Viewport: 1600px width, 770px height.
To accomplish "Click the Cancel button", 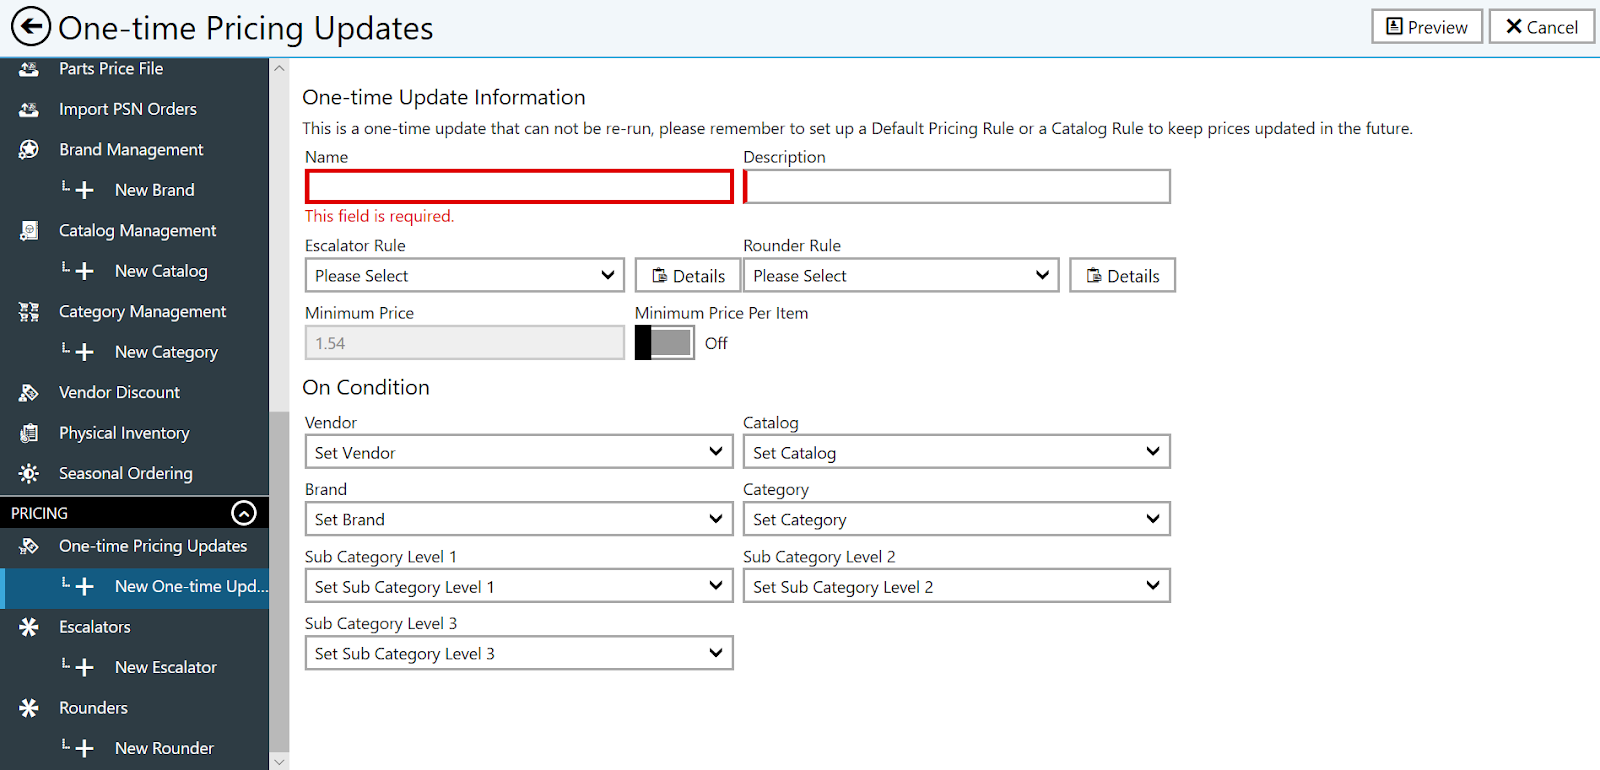I will coord(1542,27).
